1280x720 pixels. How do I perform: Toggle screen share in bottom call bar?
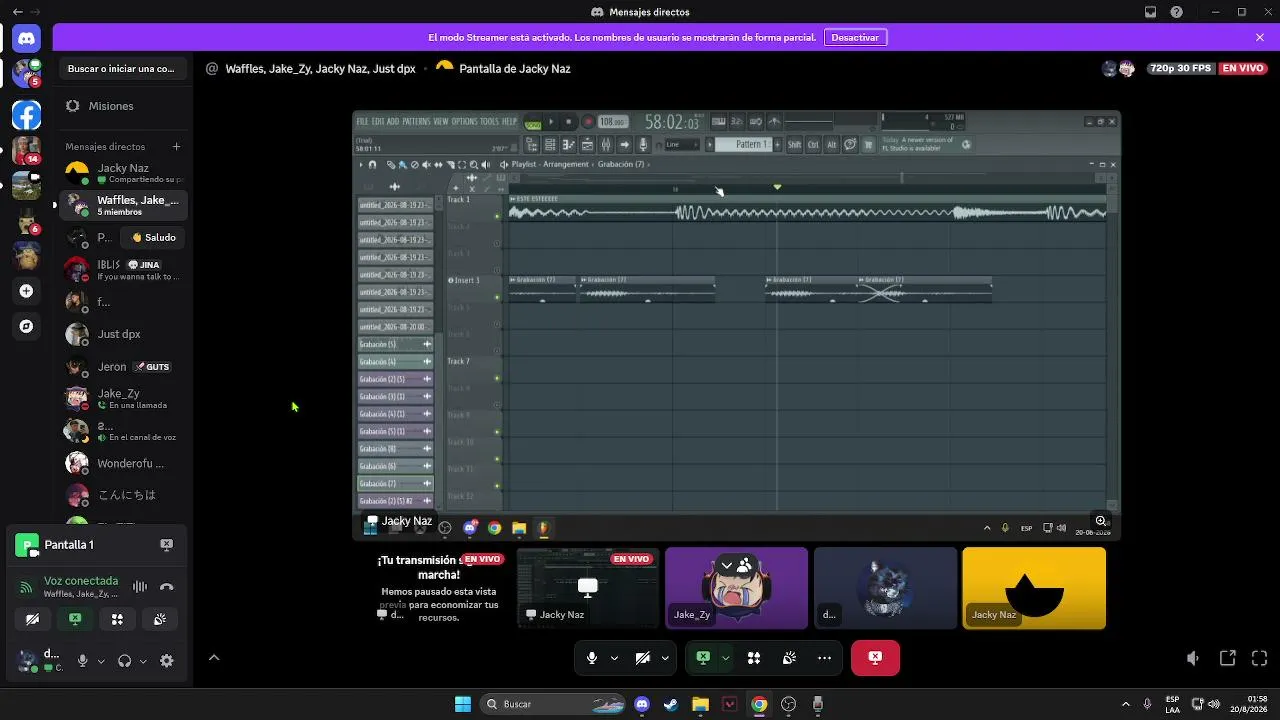coord(703,658)
